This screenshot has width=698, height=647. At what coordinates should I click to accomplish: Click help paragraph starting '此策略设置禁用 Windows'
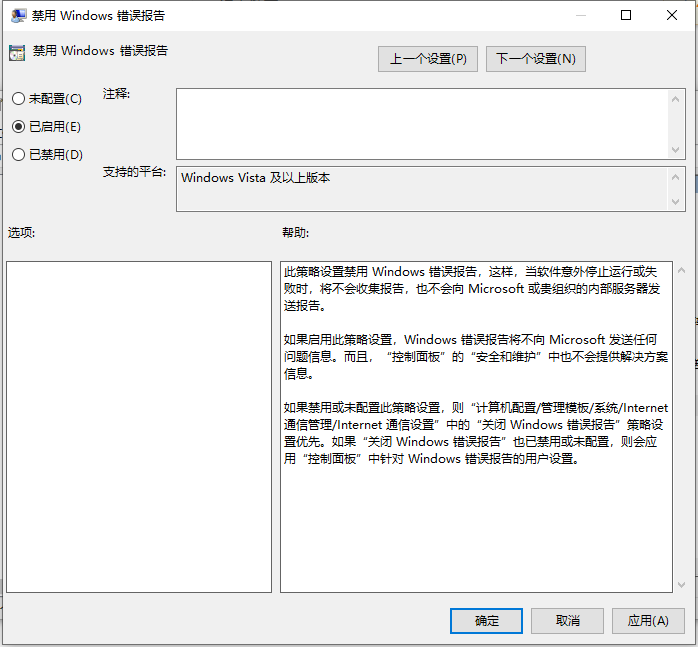coord(472,289)
